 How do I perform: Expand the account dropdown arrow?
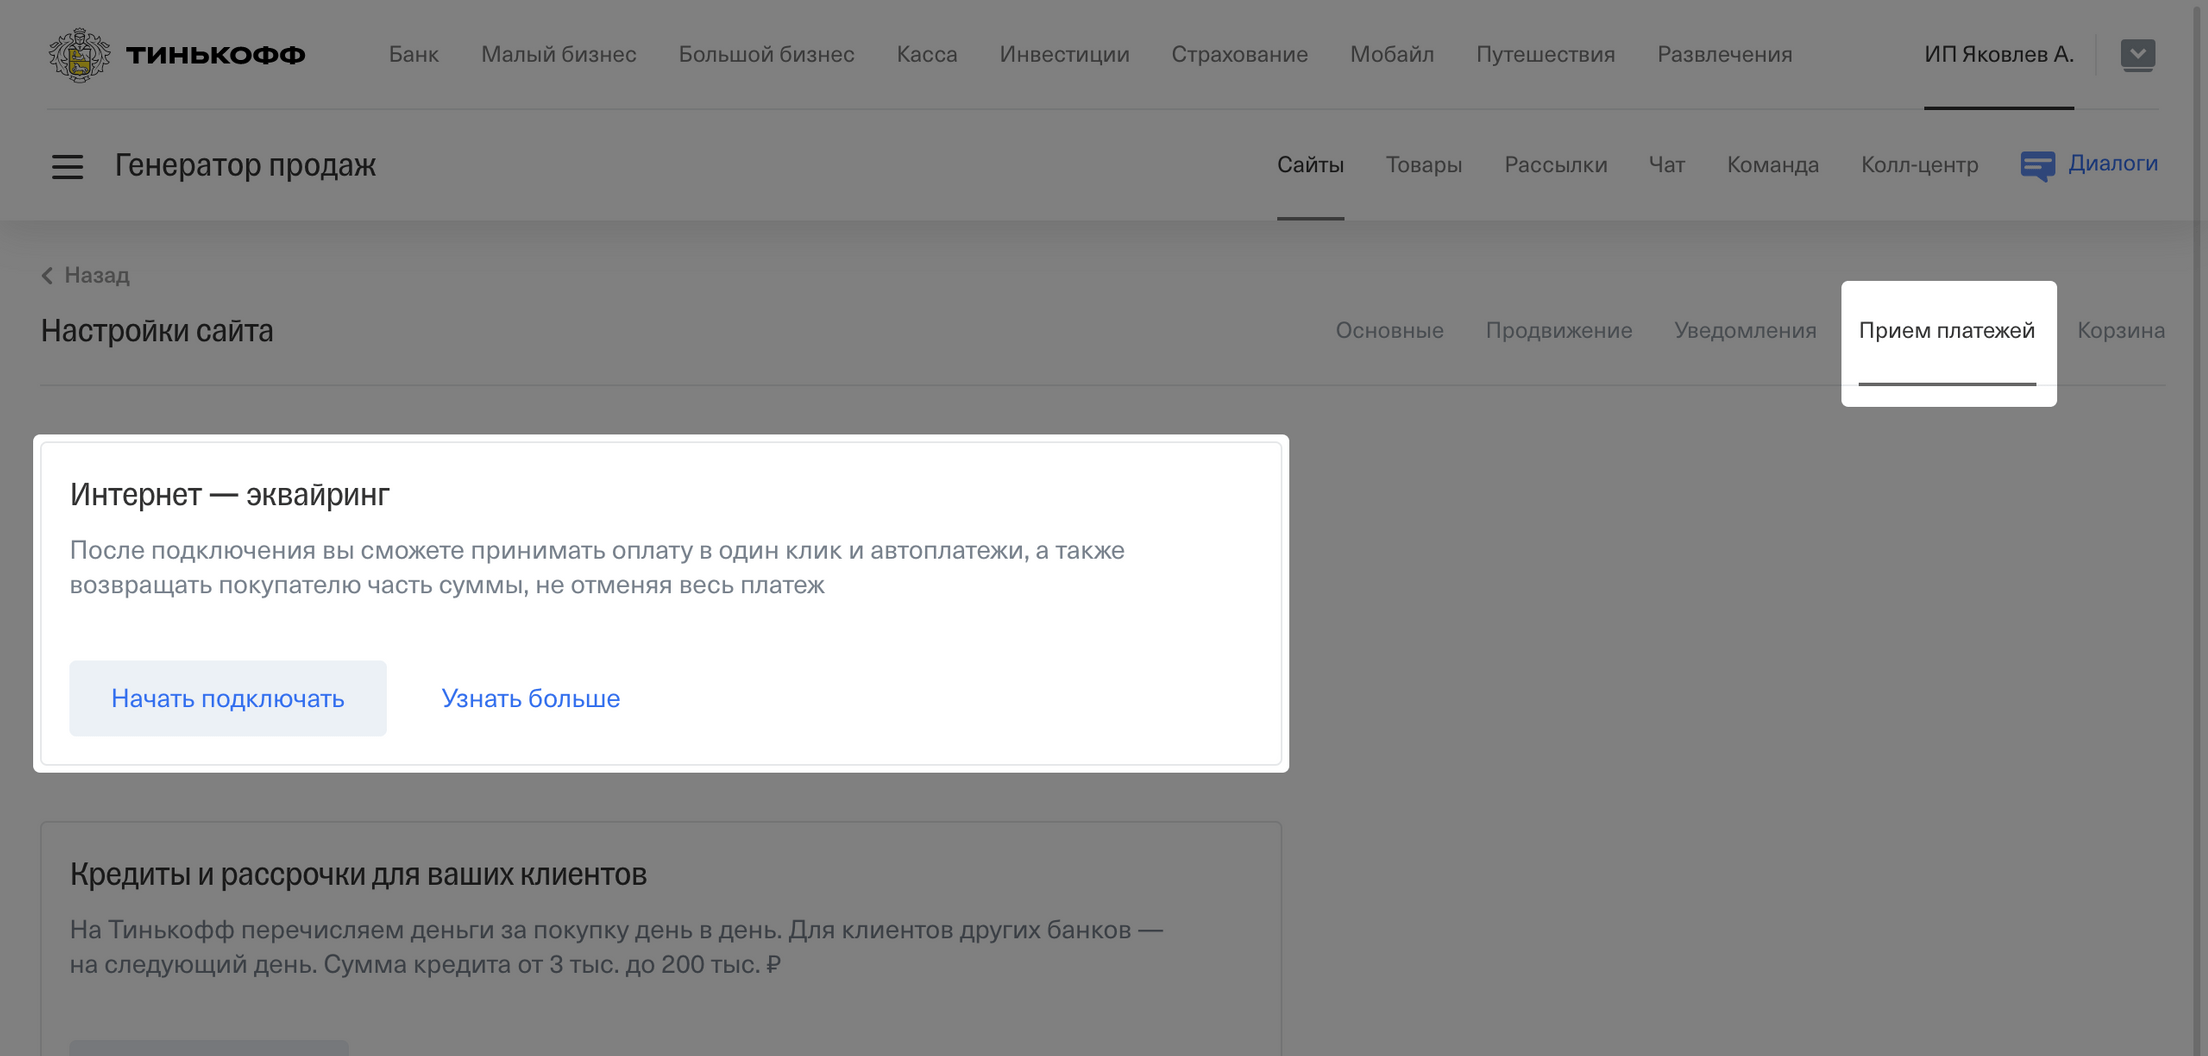(2138, 54)
